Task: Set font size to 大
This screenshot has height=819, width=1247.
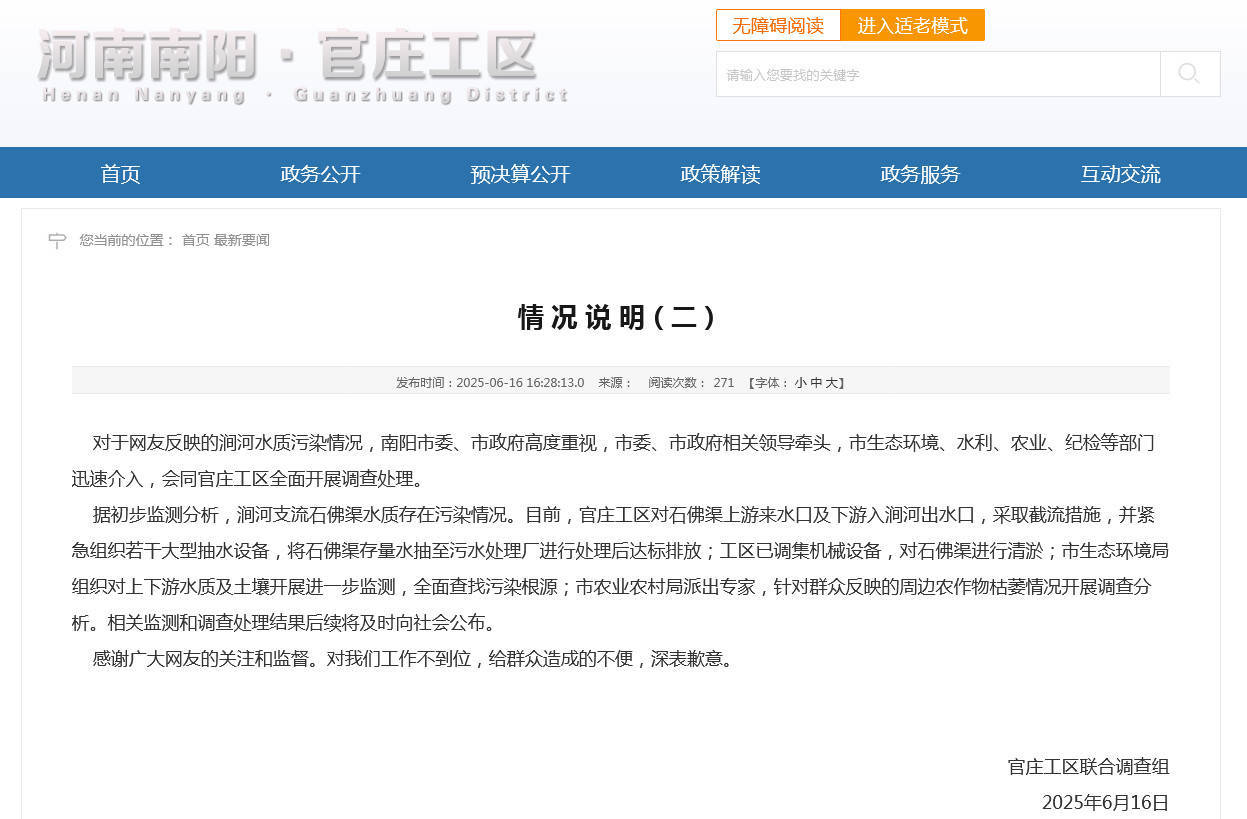Action: pos(831,383)
